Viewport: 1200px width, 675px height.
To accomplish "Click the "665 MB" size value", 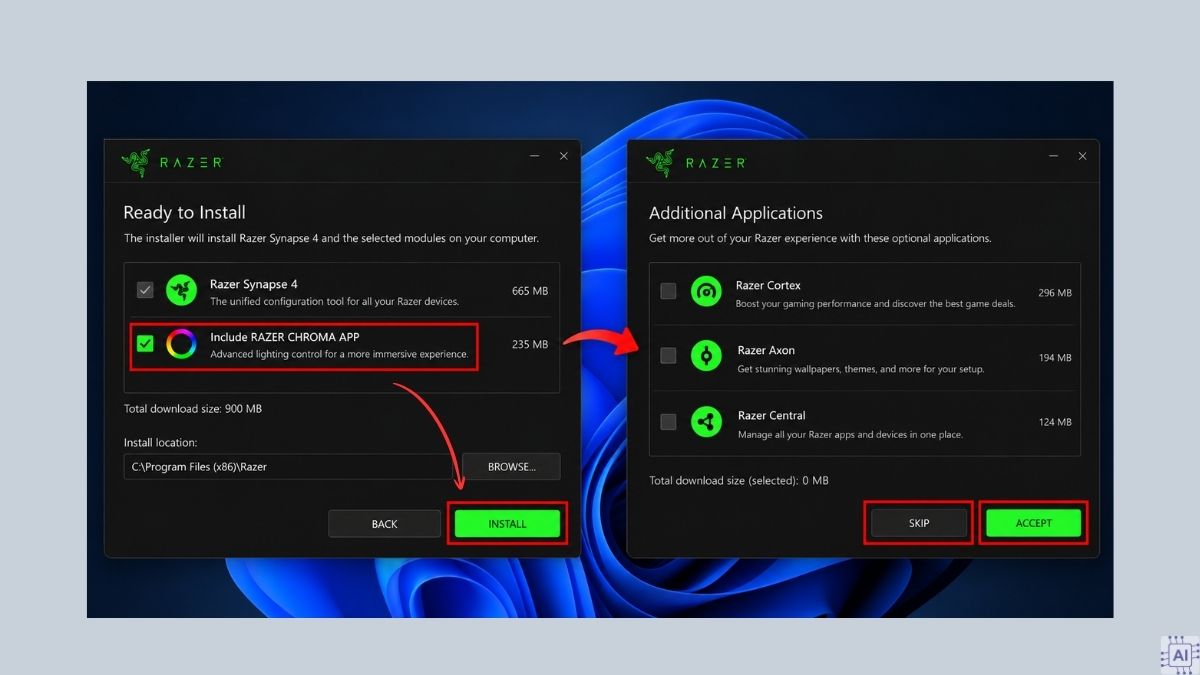I will (x=530, y=291).
